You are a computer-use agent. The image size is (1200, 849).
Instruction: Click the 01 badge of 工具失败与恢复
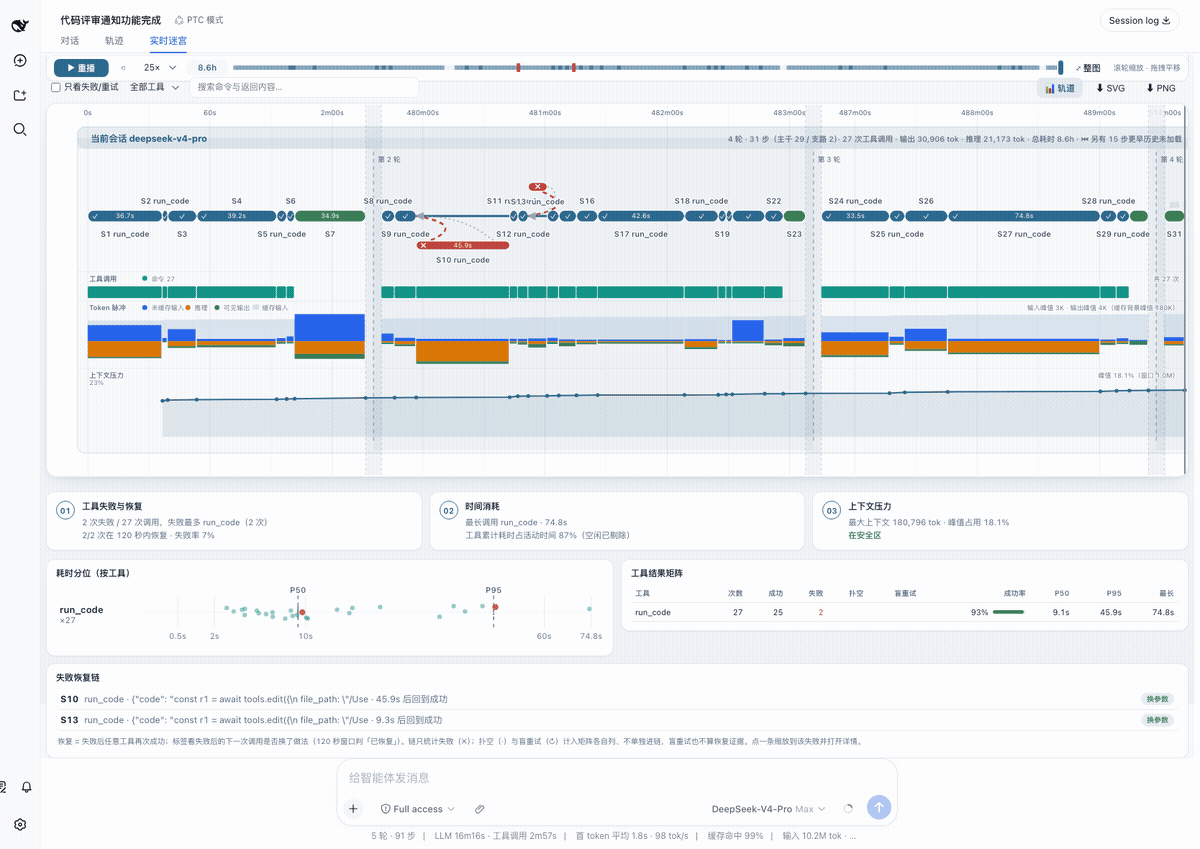tap(65, 511)
